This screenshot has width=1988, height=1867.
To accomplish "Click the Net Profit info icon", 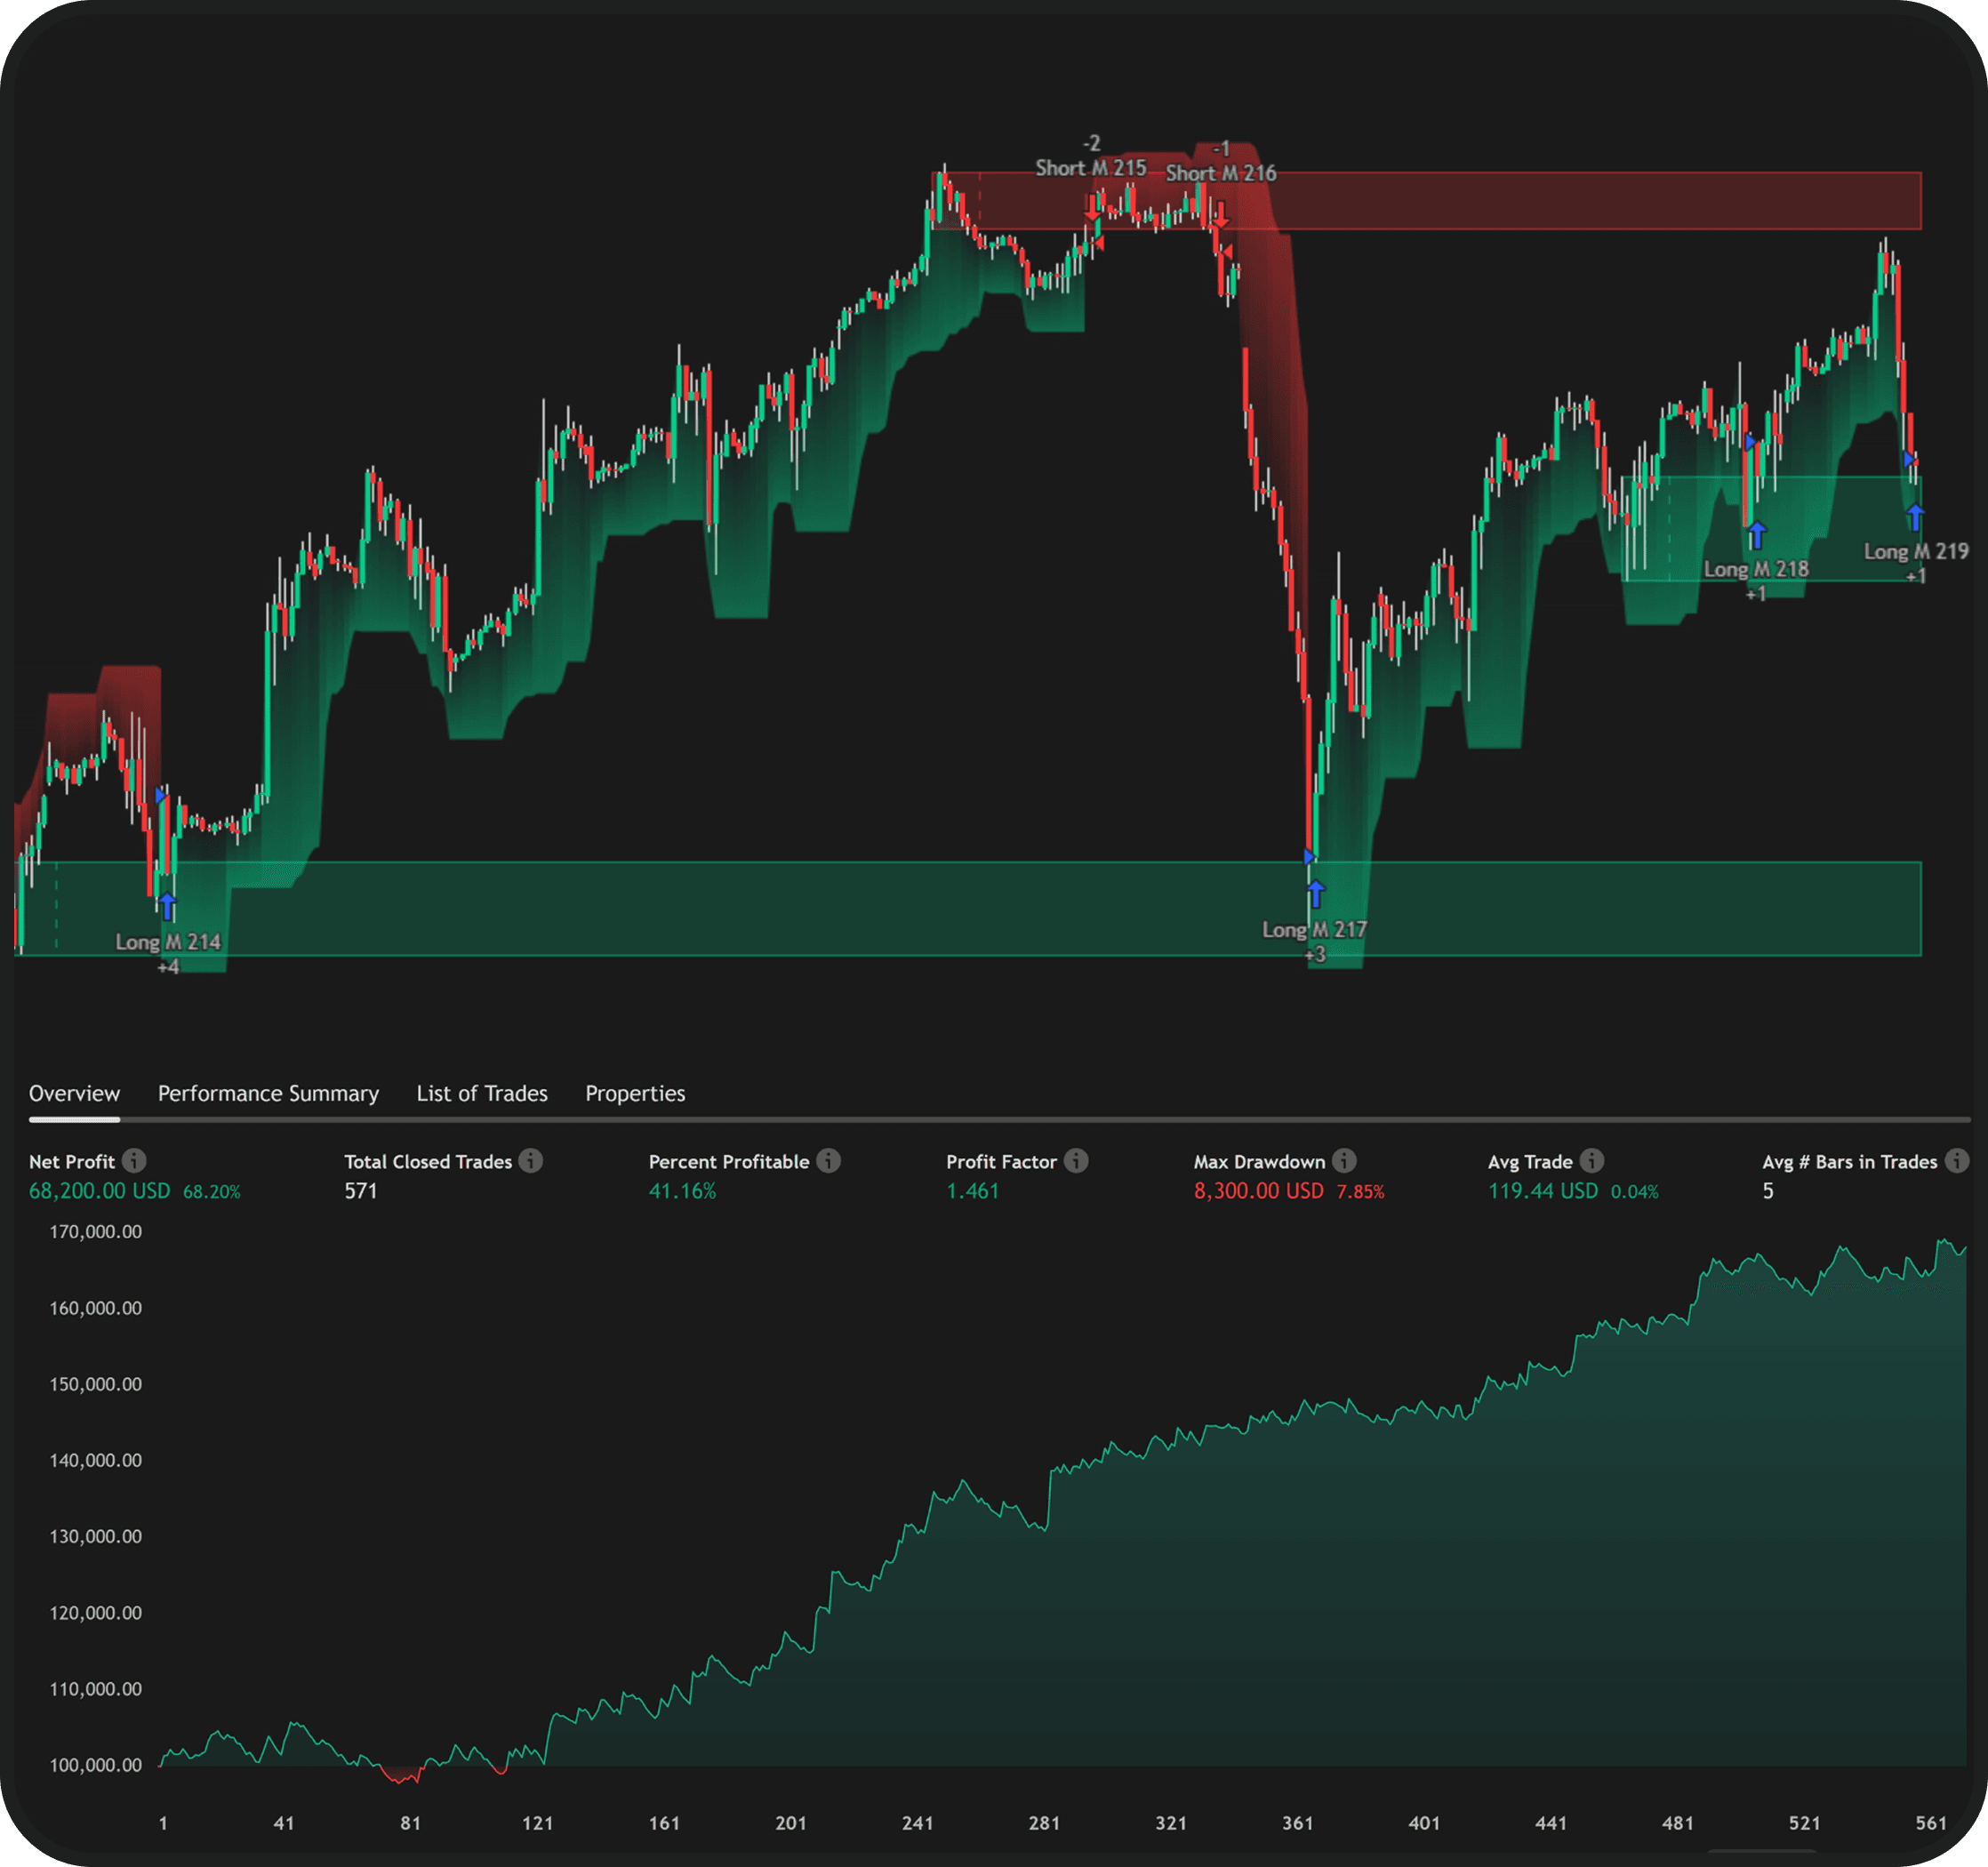I will pyautogui.click(x=136, y=1161).
